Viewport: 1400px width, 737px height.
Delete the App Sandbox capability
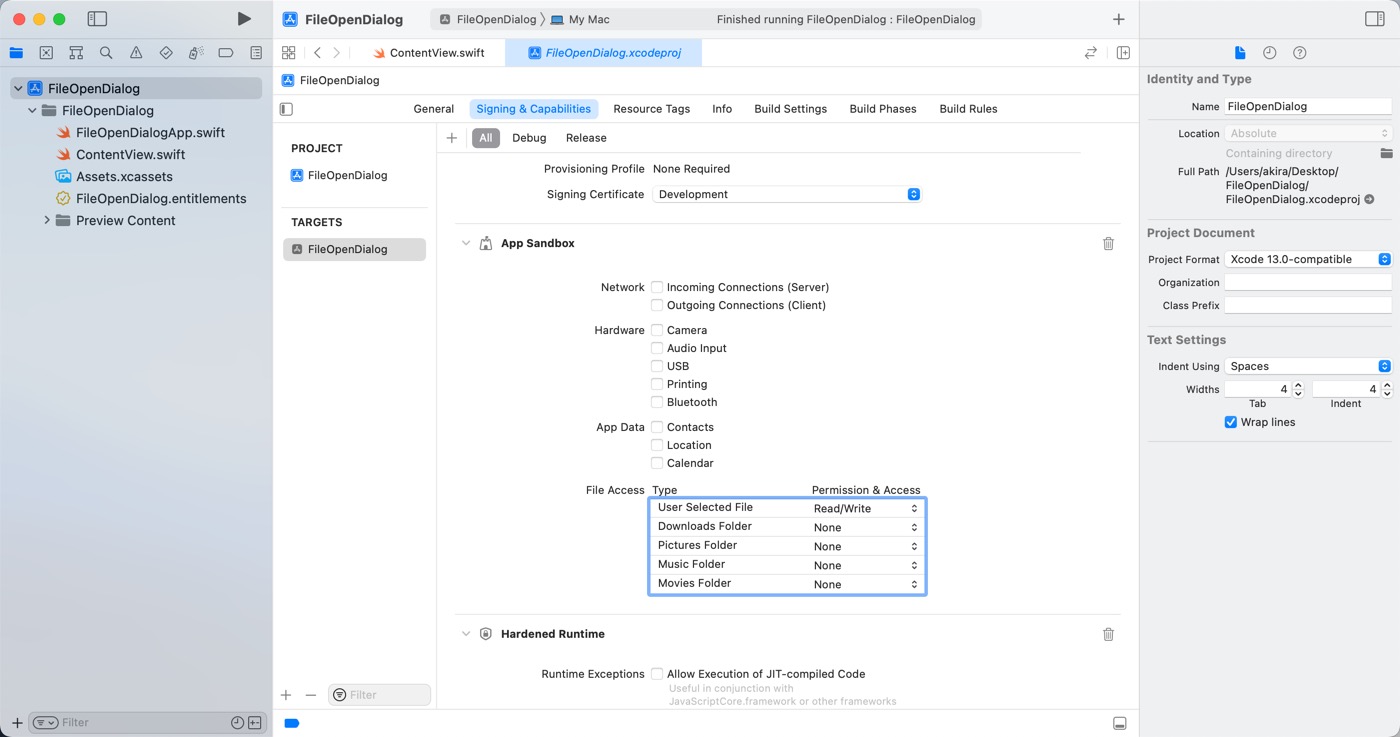click(x=1108, y=243)
